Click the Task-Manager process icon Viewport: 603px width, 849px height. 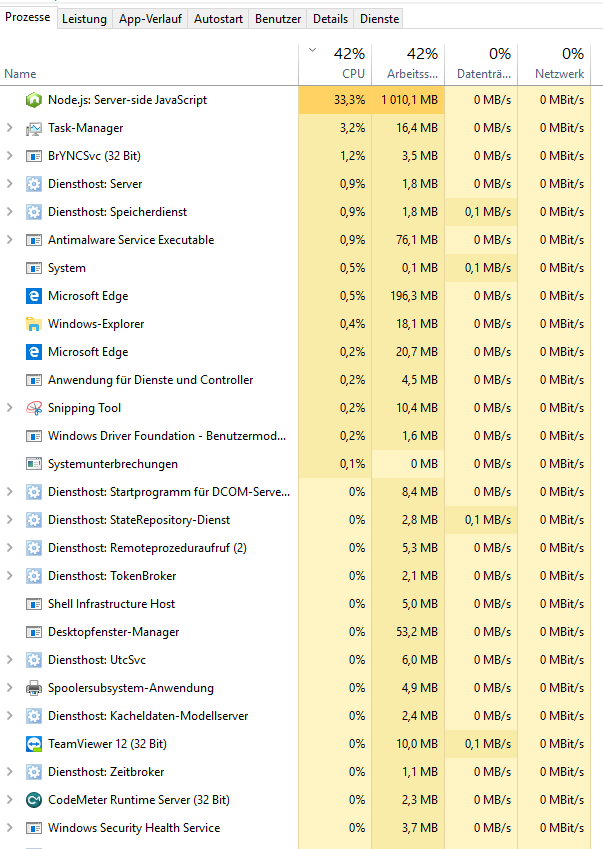34,128
